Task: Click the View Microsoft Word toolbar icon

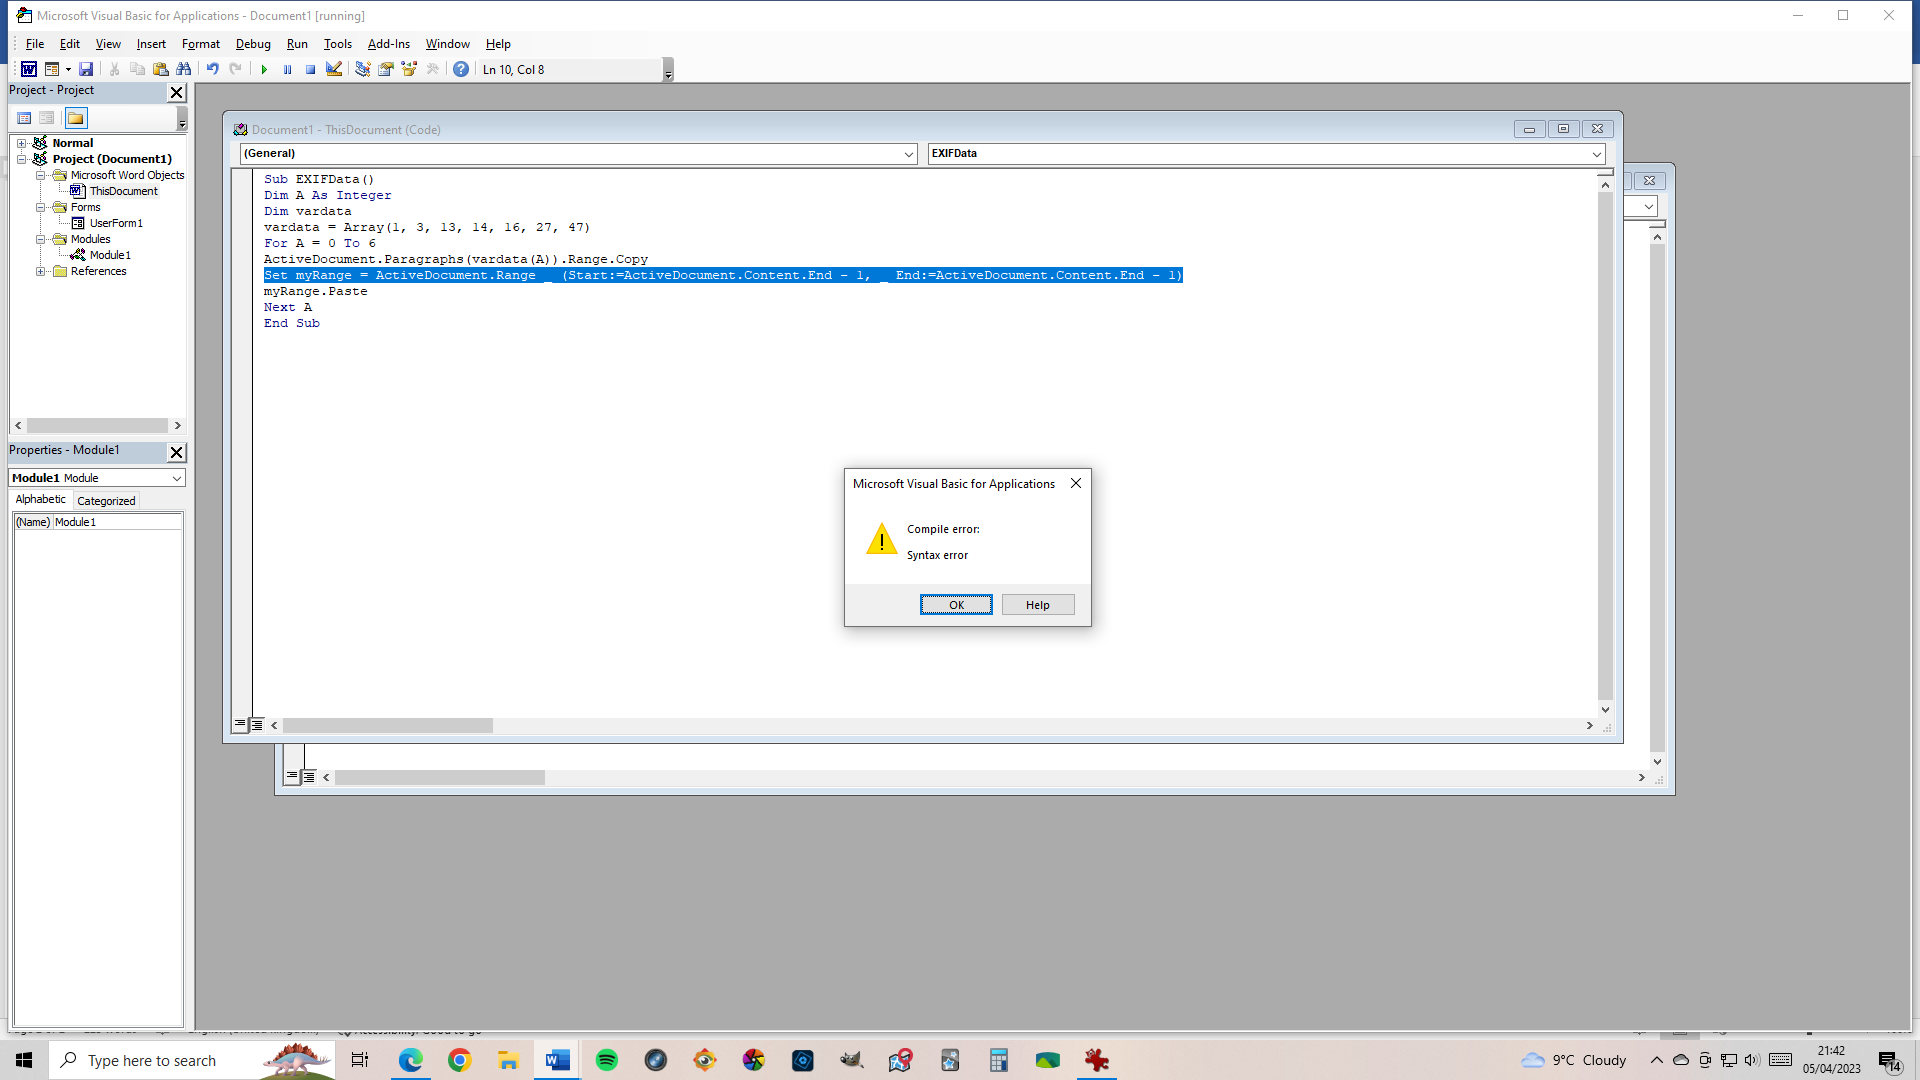Action: [29, 69]
